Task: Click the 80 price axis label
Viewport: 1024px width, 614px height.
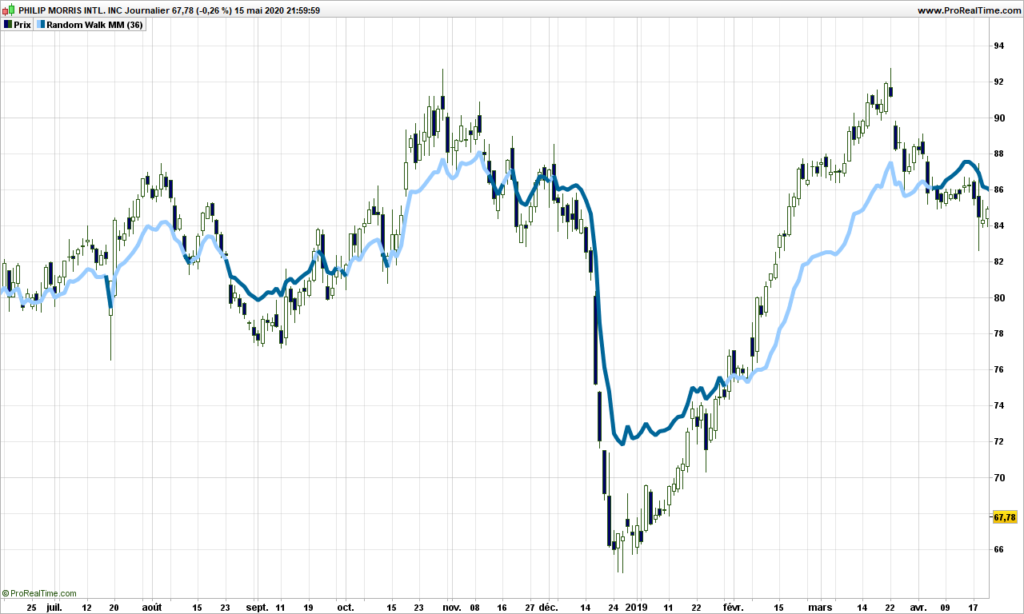Action: point(999,298)
